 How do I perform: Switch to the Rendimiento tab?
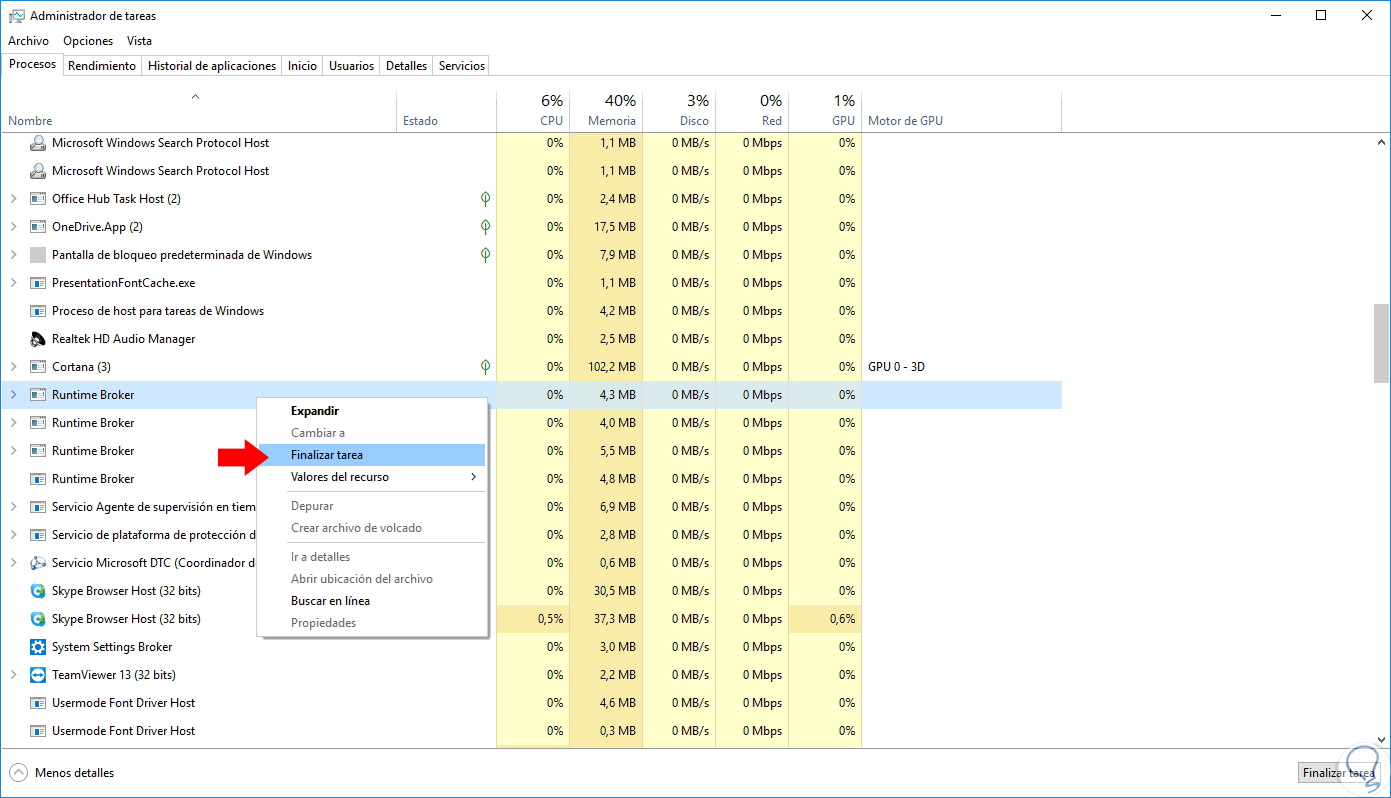point(102,66)
